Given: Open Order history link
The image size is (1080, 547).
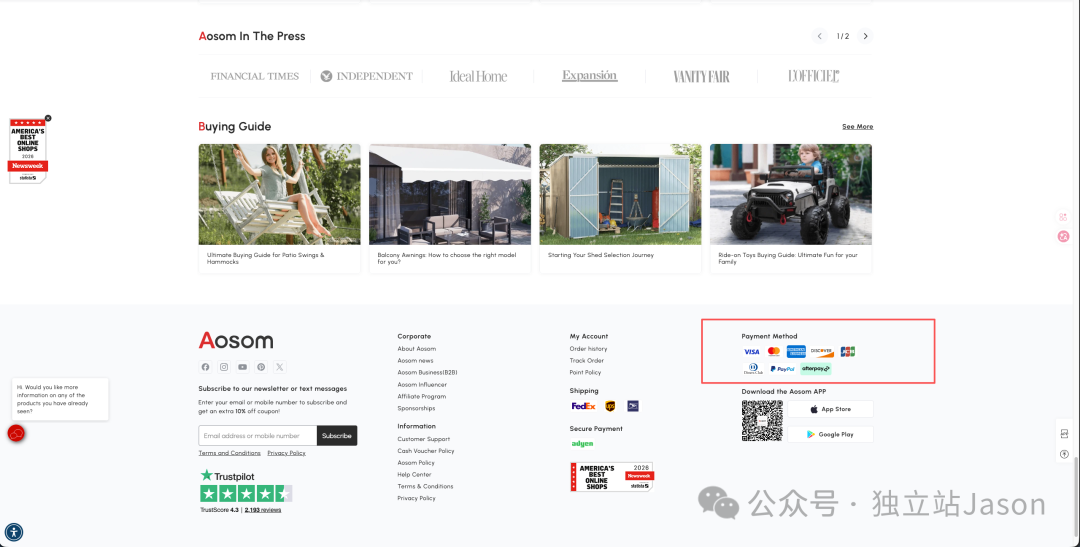Looking at the screenshot, I should [588, 349].
